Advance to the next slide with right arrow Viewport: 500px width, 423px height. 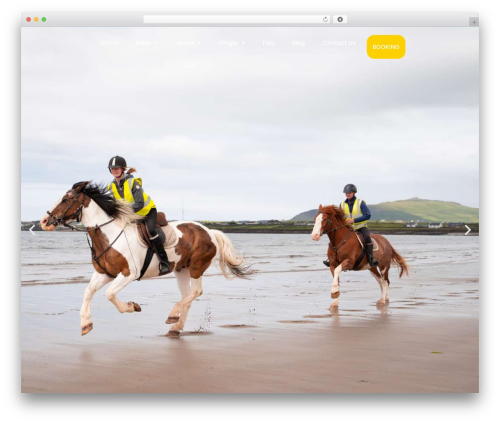(468, 230)
